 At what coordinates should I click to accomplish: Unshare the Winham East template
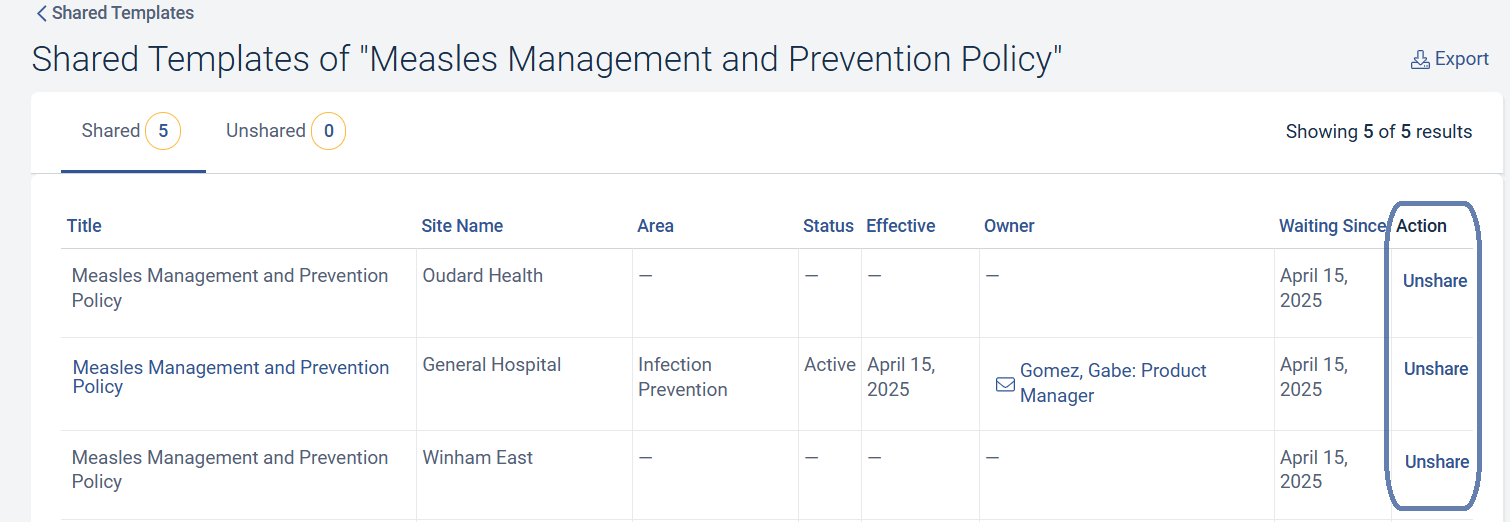pos(1436,462)
